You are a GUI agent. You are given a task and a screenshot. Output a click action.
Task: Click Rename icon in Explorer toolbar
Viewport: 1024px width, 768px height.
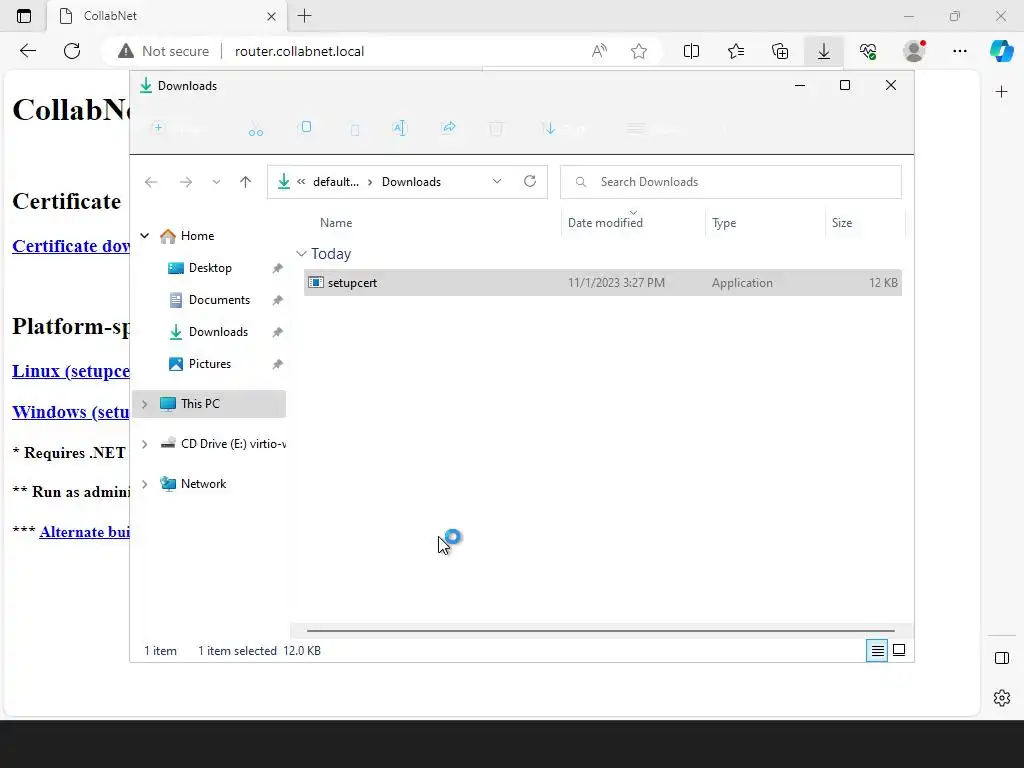[x=400, y=128]
